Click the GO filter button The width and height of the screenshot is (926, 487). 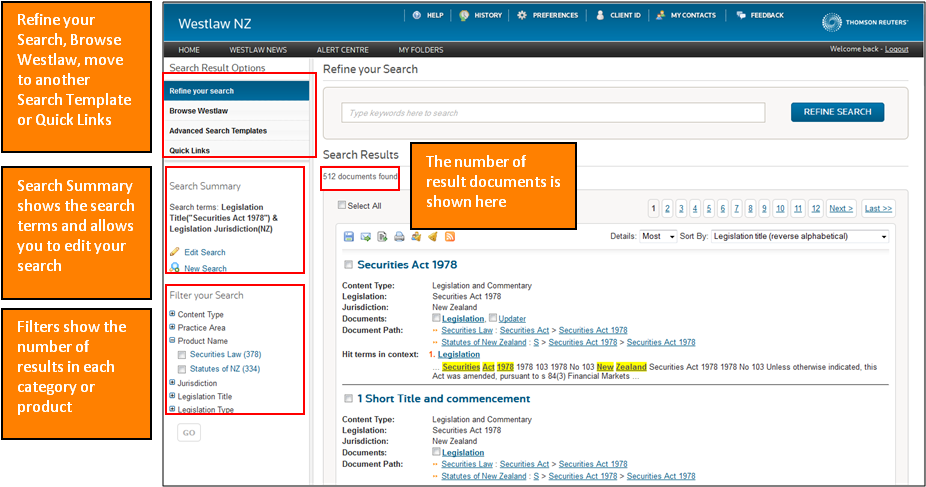point(189,433)
